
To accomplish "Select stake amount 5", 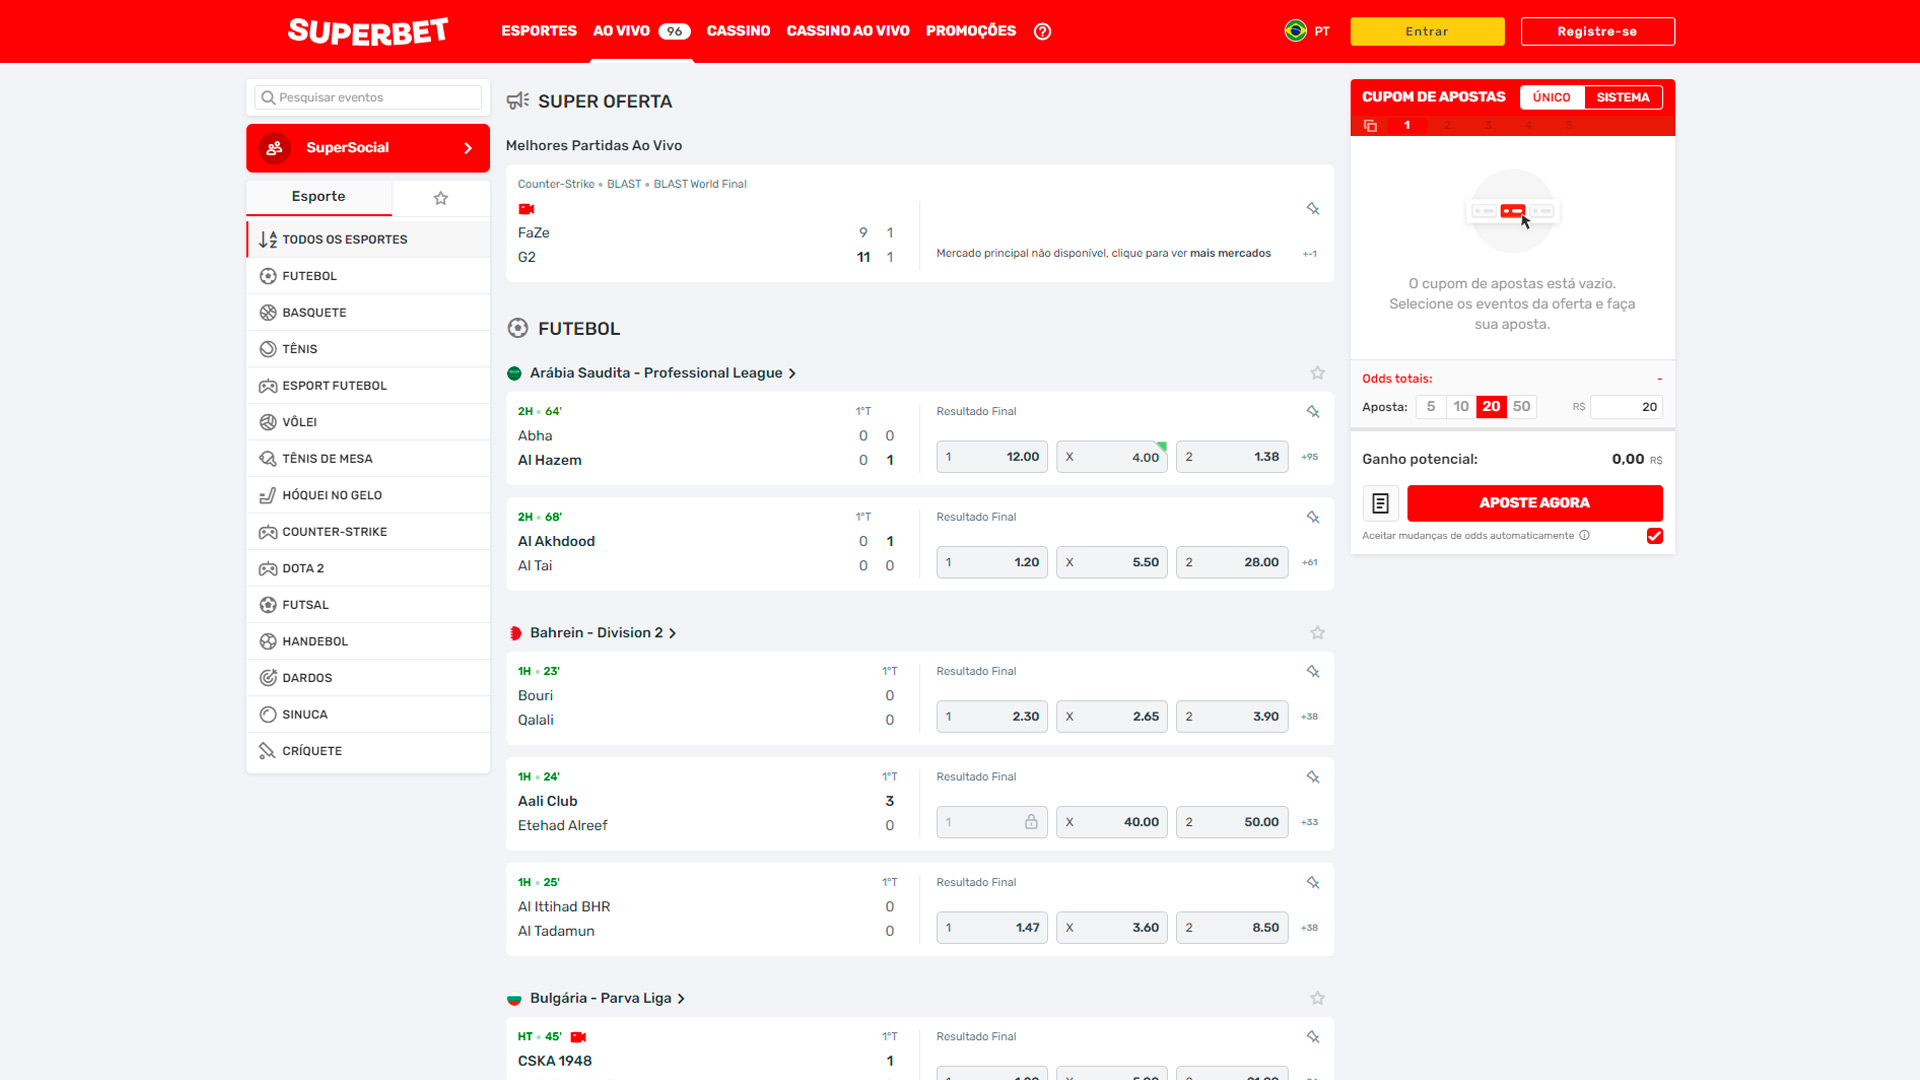I will pos(1431,407).
